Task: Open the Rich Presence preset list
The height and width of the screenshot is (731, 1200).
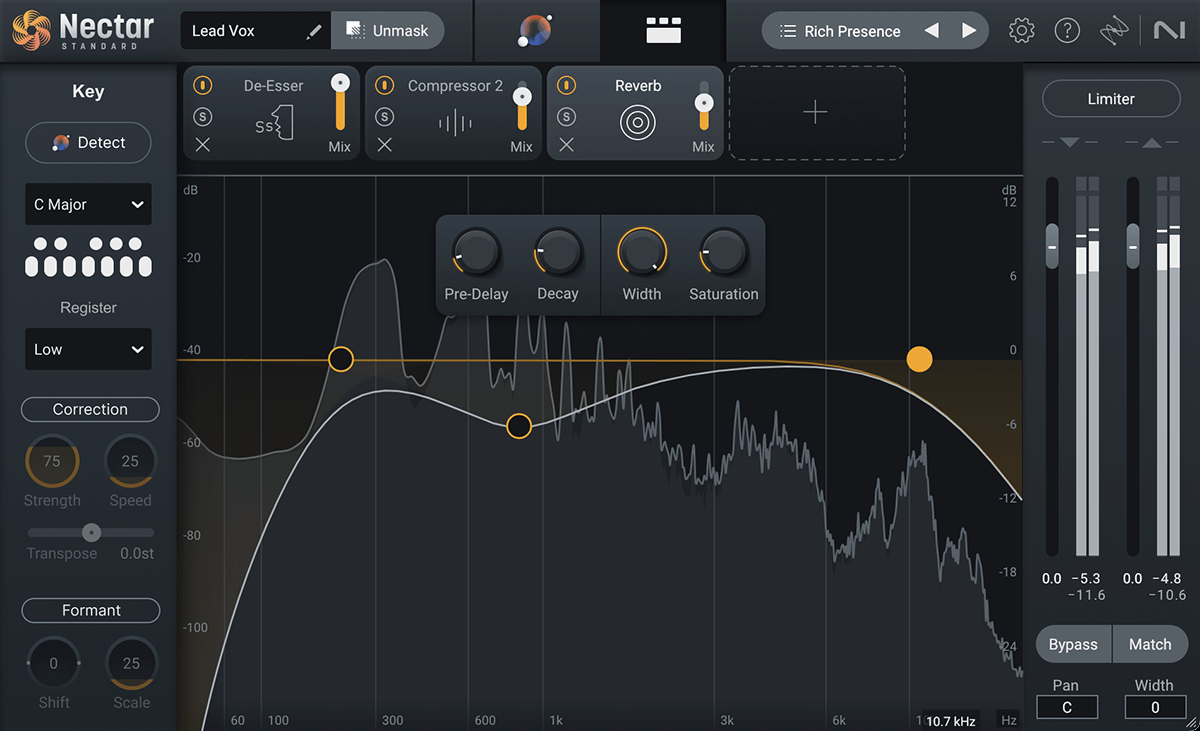Action: [840, 31]
